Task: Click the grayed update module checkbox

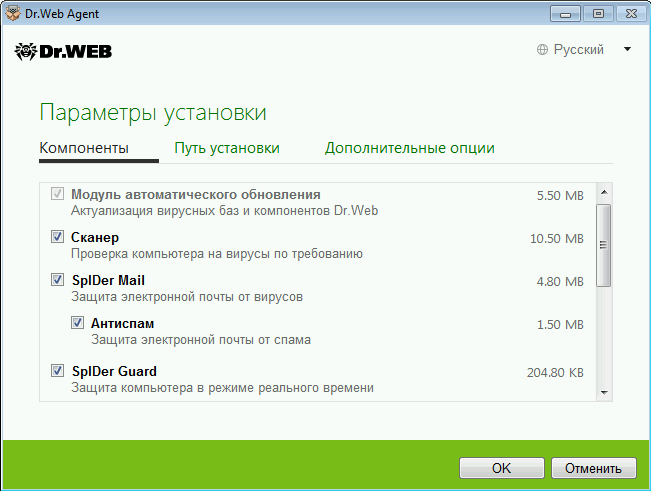Action: pos(57,193)
